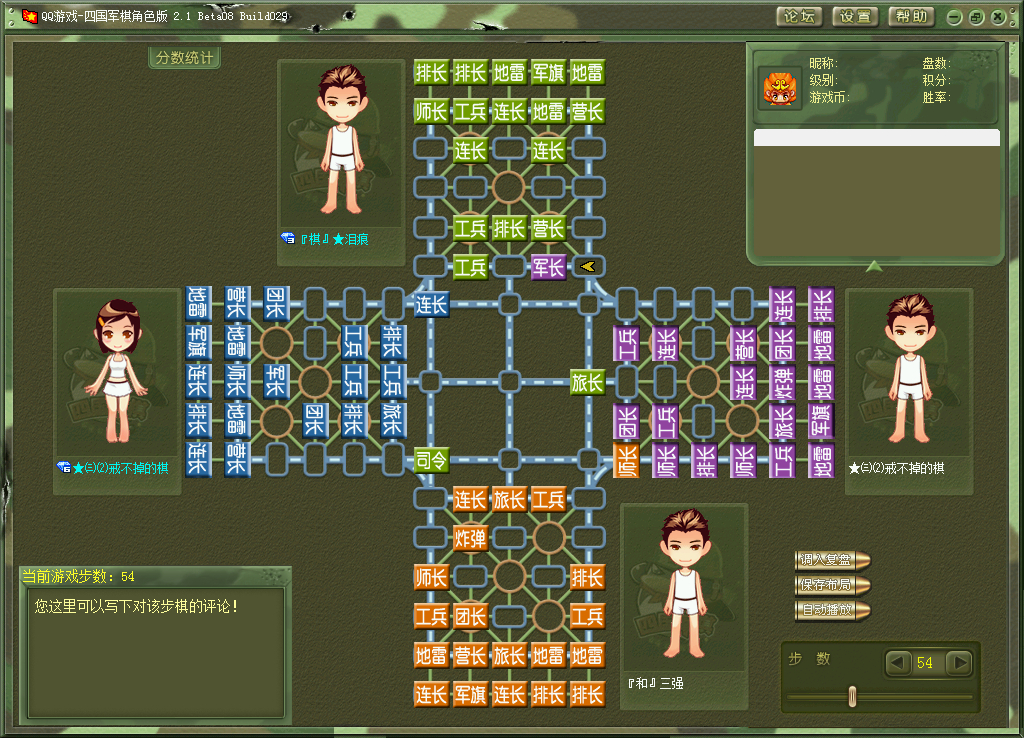Click the step comment text box
The width and height of the screenshot is (1024, 738).
(x=156, y=652)
